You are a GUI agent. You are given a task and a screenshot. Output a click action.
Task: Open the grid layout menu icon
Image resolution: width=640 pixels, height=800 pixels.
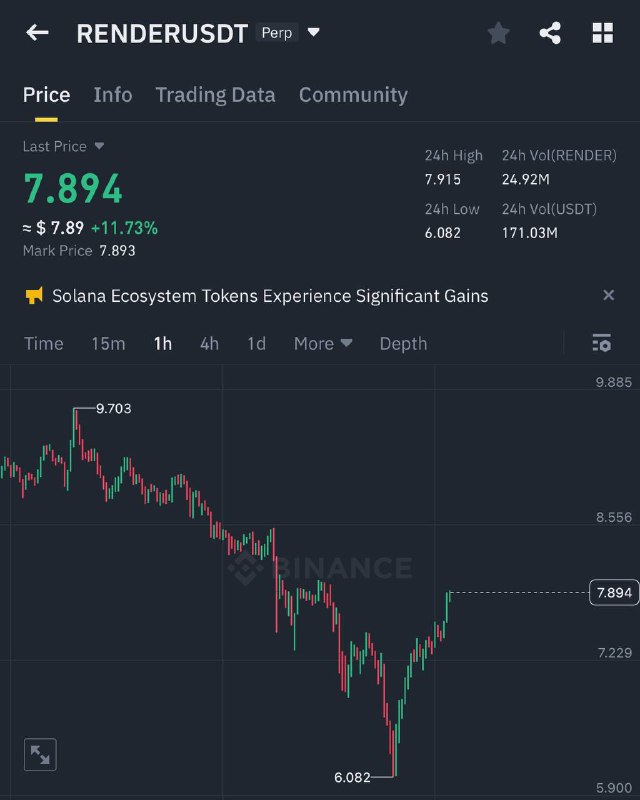(603, 33)
